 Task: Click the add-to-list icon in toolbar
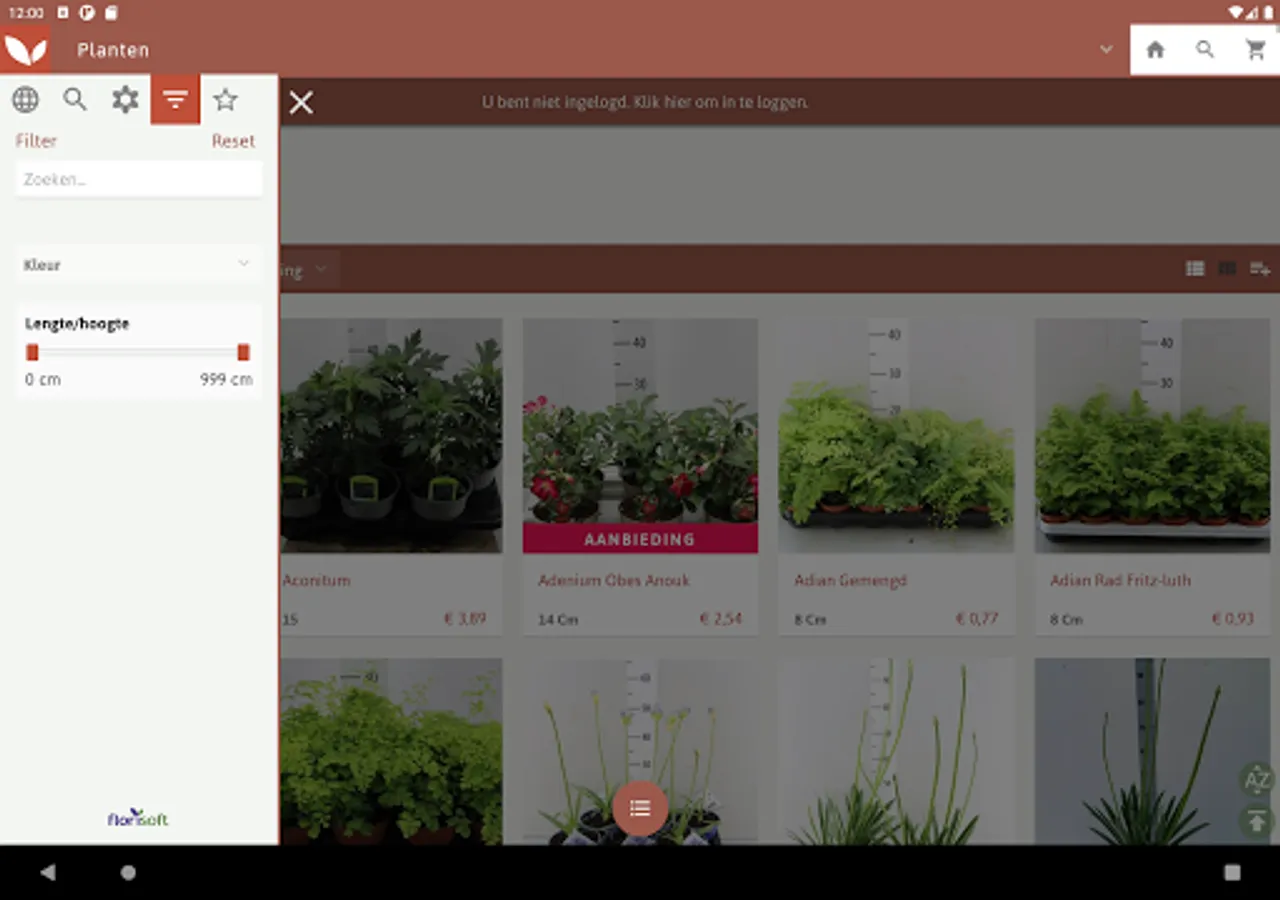1260,268
